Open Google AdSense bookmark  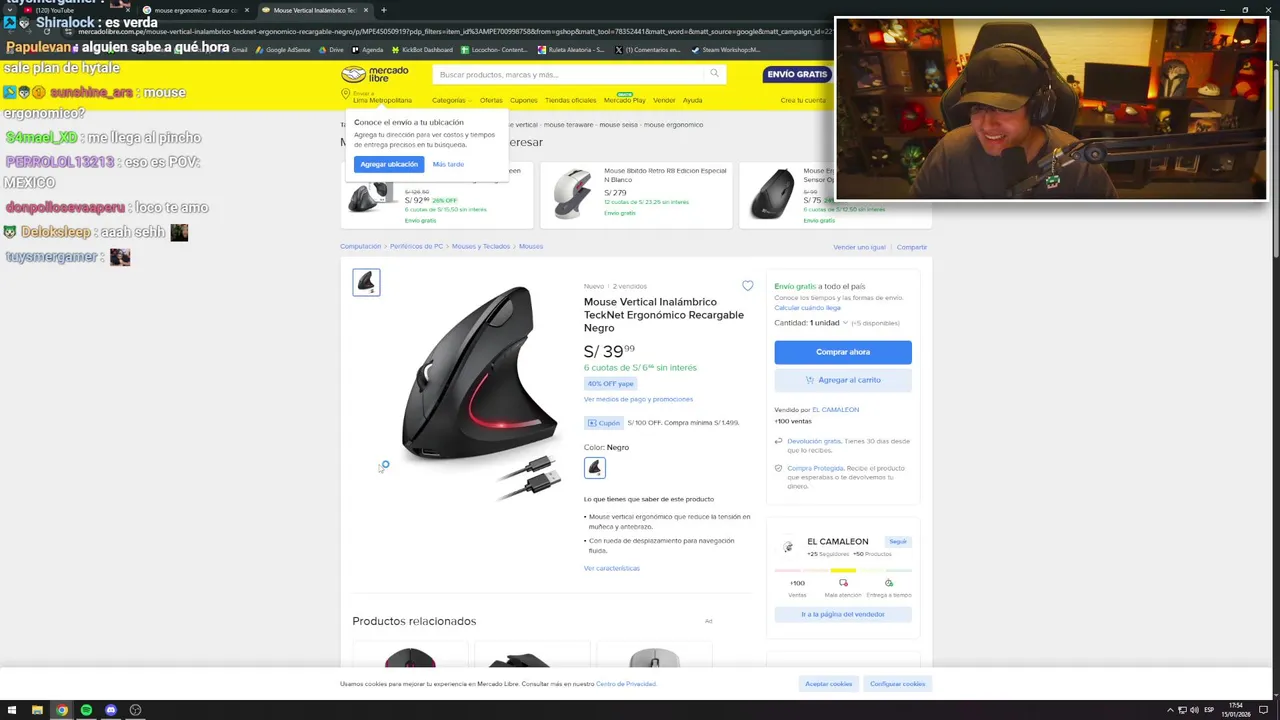(283, 50)
